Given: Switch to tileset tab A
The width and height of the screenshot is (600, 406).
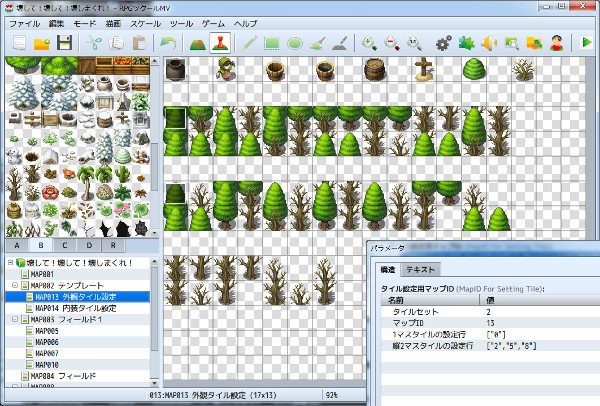Looking at the screenshot, I should 17,245.
